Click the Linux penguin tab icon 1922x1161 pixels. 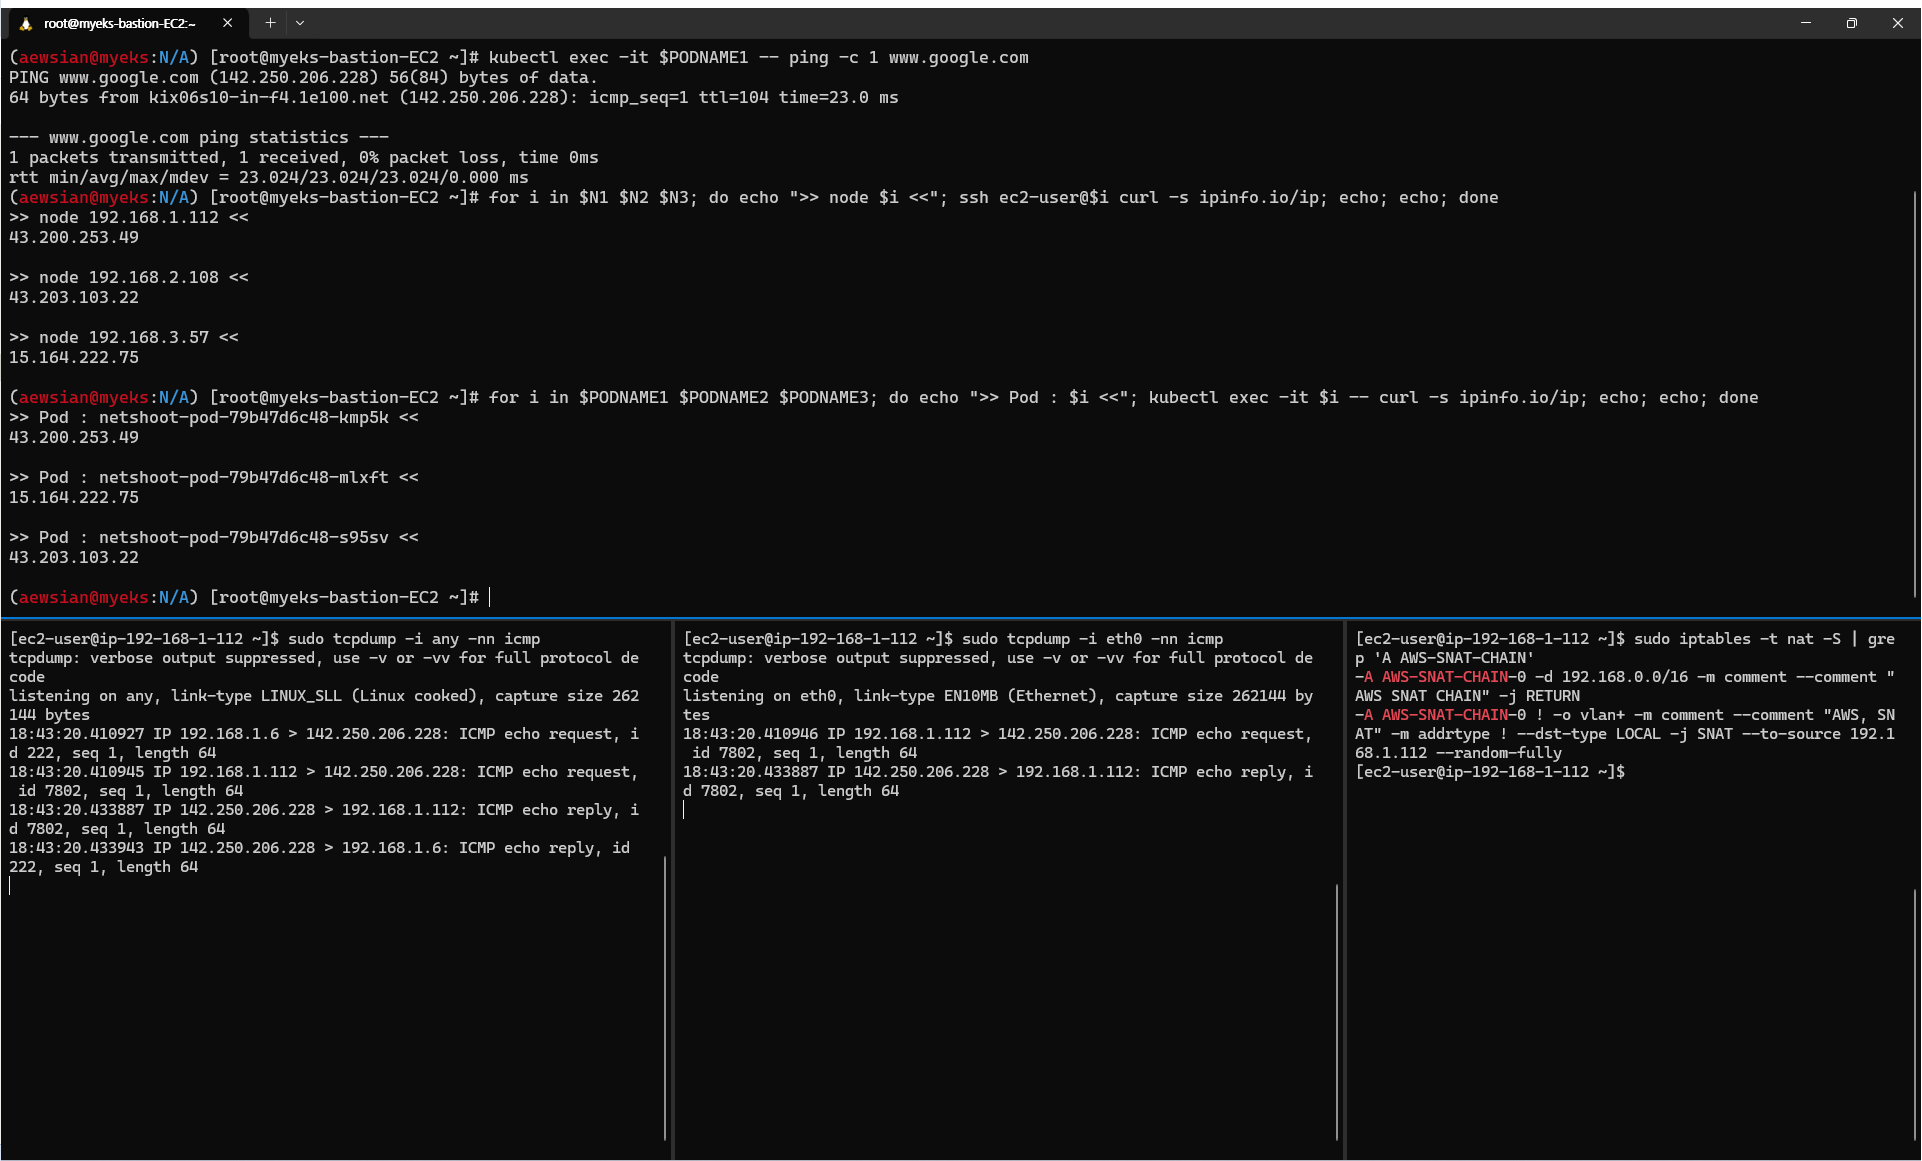[x=26, y=23]
